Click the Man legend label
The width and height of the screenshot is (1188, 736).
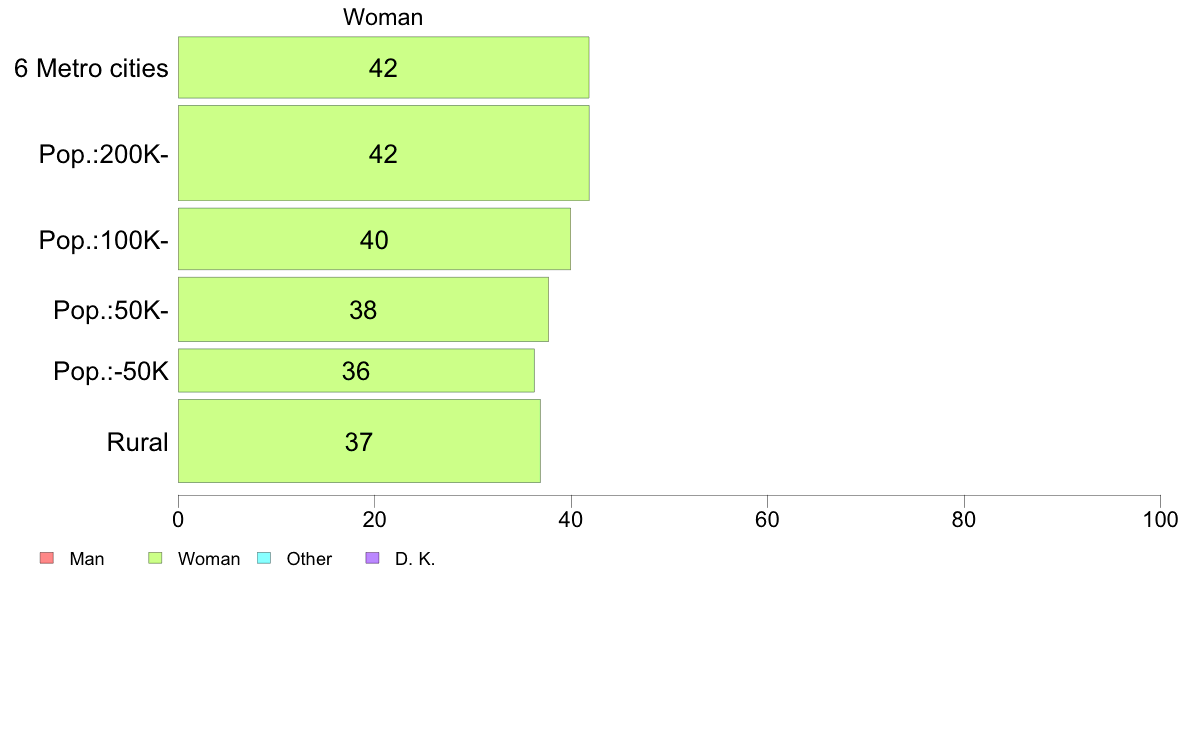[86, 559]
